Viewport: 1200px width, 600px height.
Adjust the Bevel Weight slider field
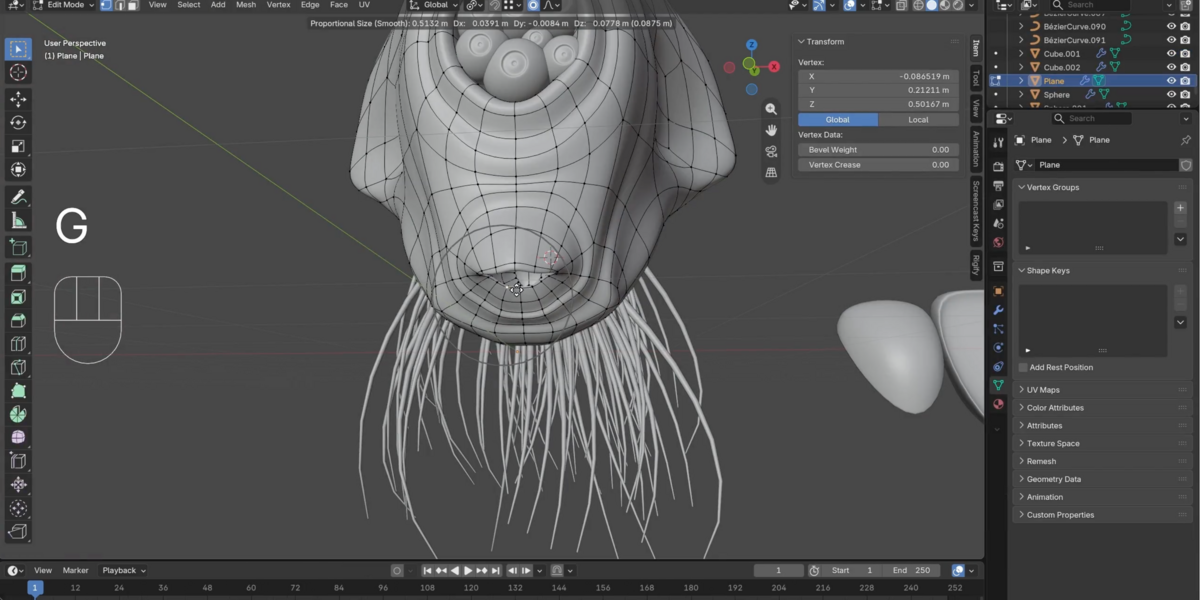[877, 150]
